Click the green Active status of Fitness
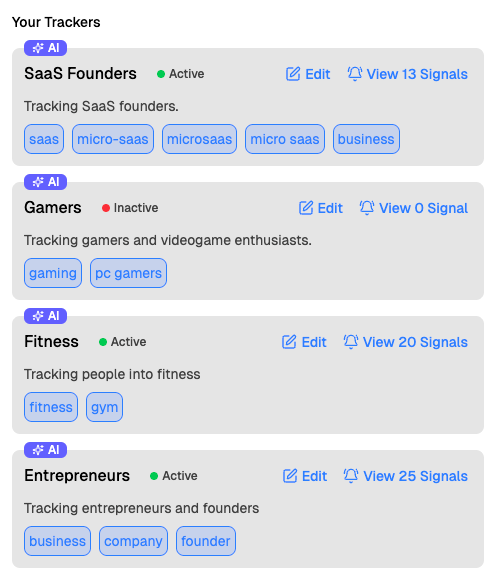498x584 pixels. click(x=123, y=342)
